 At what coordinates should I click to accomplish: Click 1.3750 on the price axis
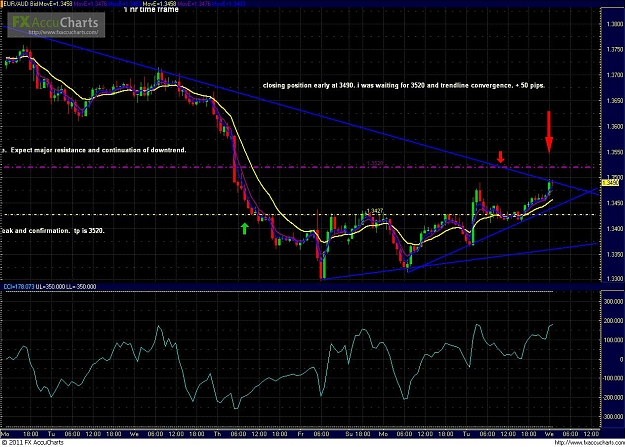click(x=614, y=49)
